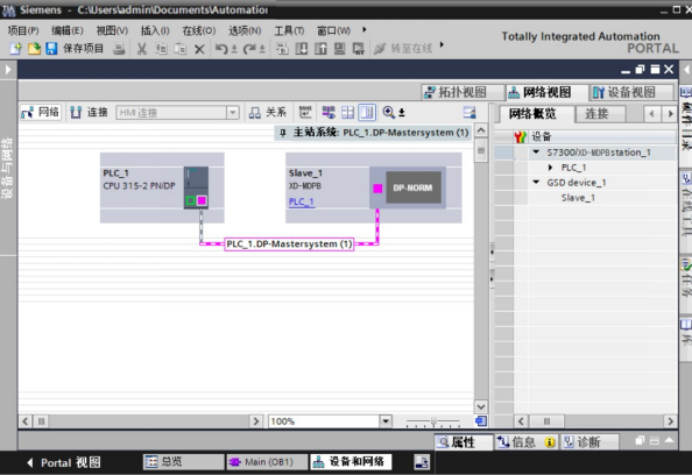Open project using the folder icon
Image resolution: width=692 pixels, height=476 pixels.
34,48
